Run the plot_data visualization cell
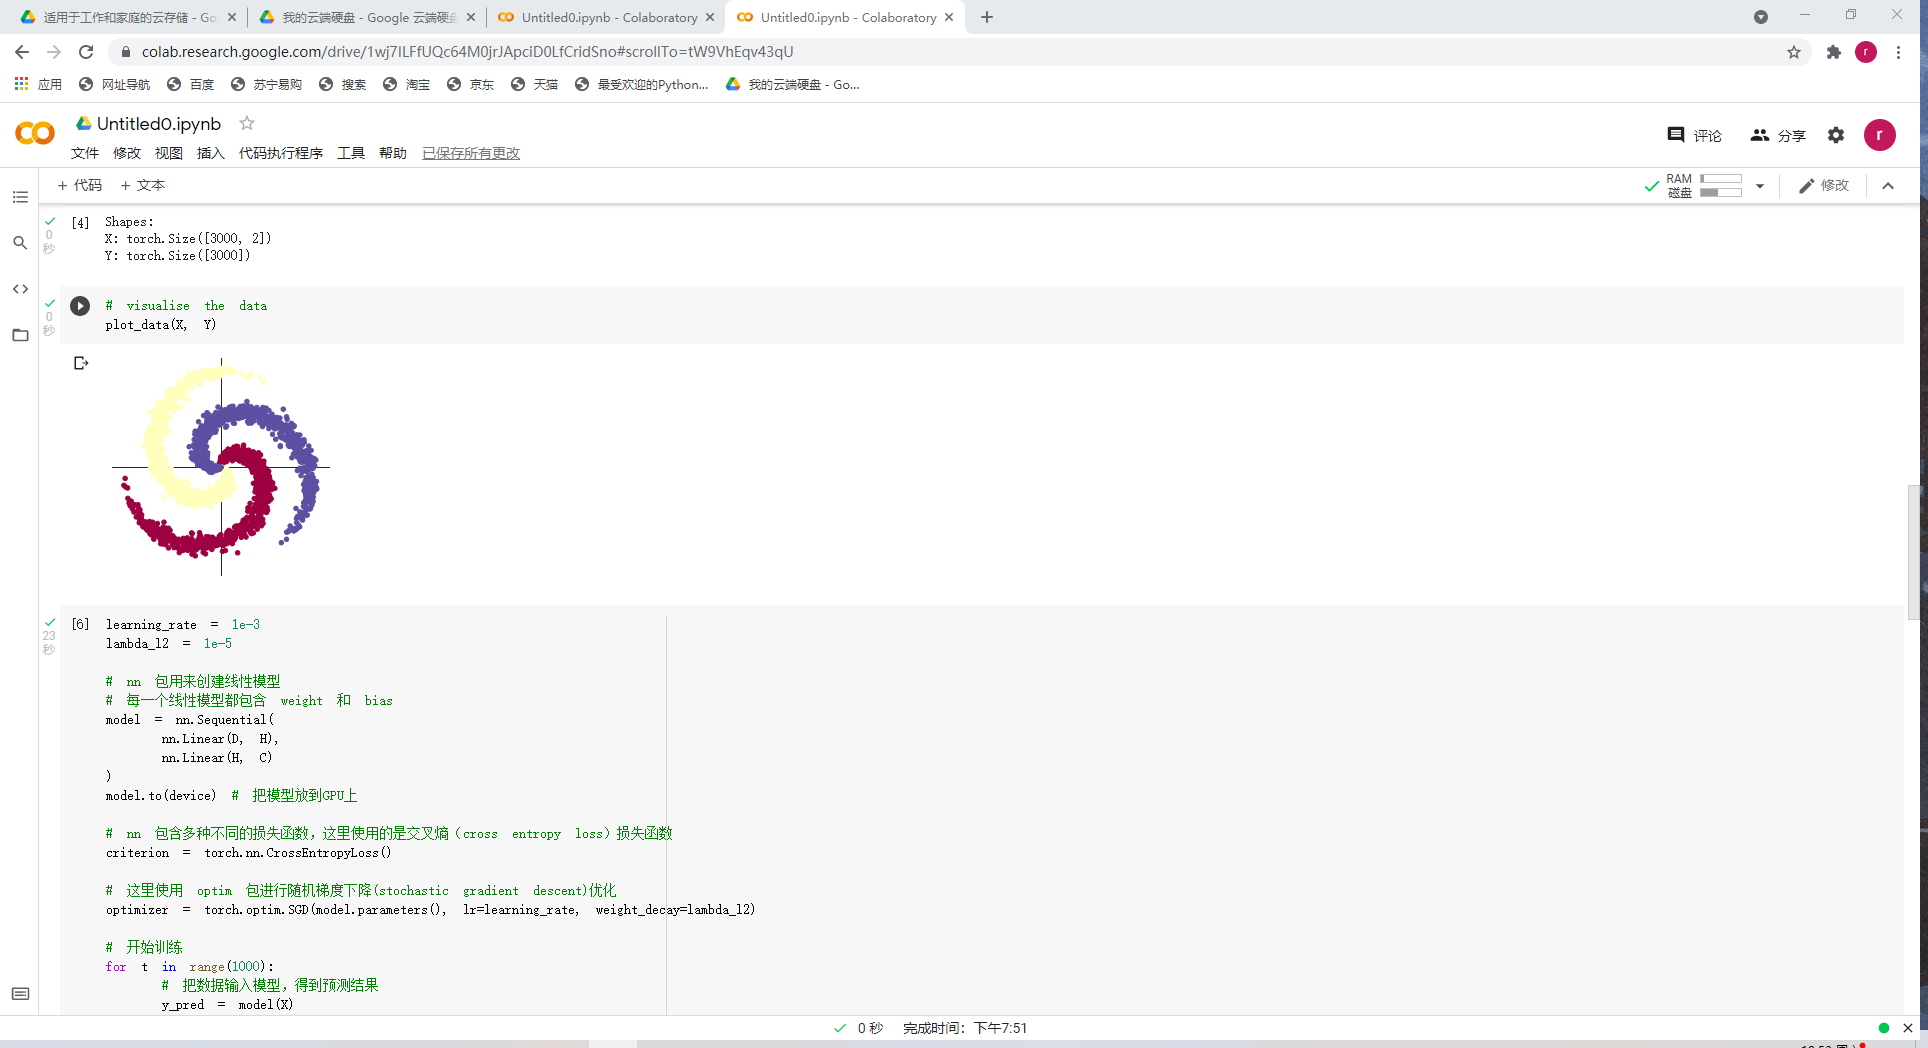 click(x=80, y=306)
